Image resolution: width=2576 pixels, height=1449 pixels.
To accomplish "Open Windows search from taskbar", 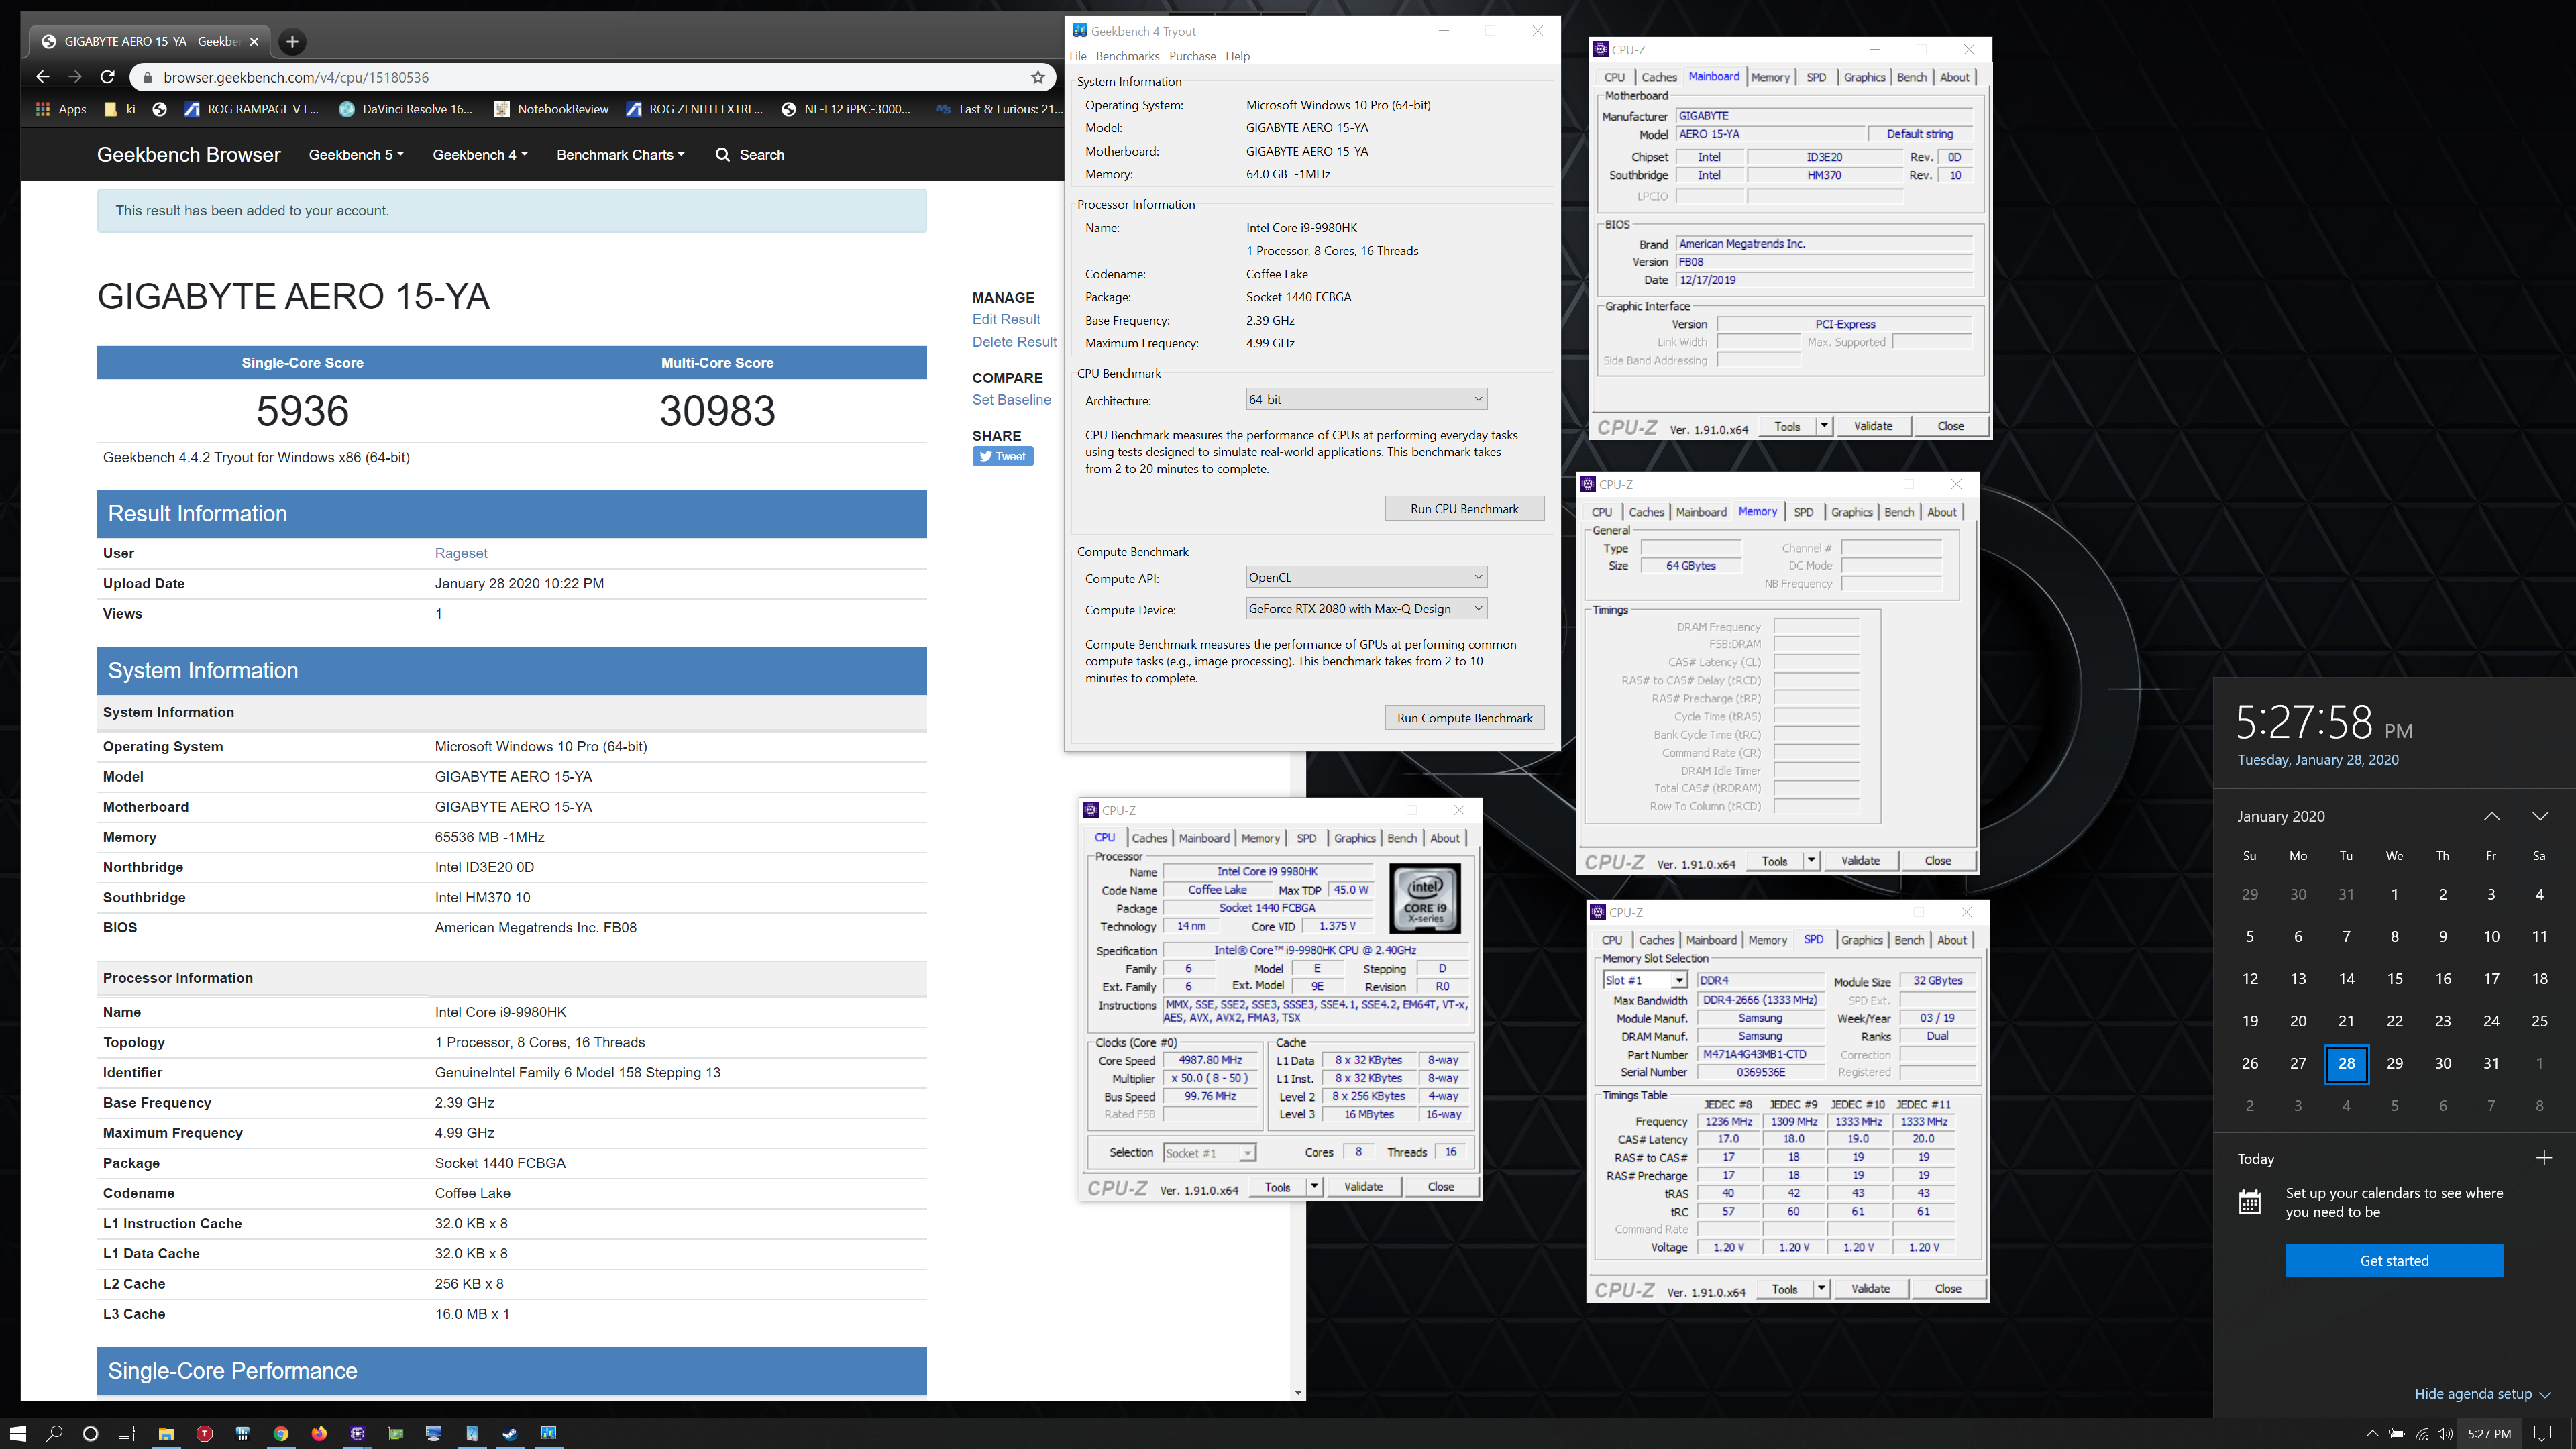I will coord(54,1433).
